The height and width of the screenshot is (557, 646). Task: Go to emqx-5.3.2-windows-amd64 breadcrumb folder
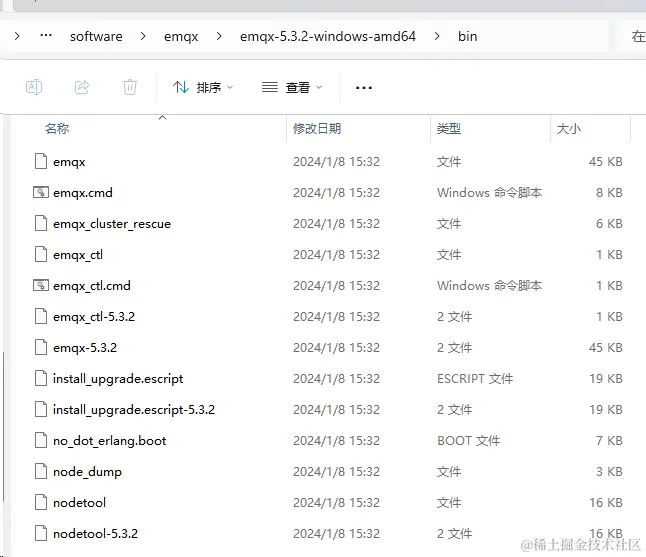tap(328, 37)
